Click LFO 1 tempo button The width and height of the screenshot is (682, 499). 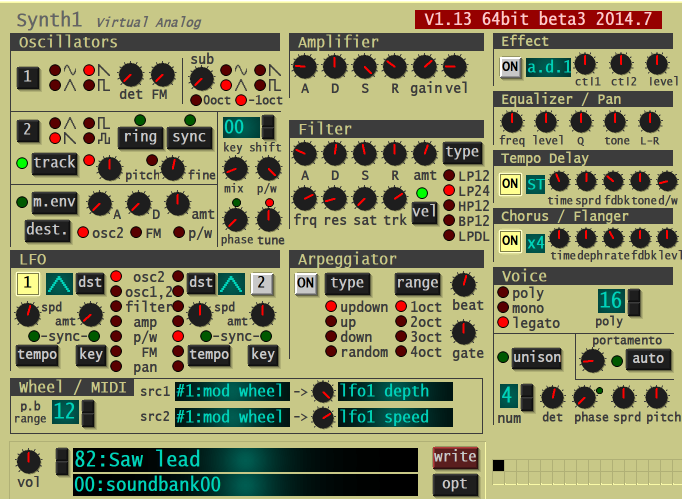pos(37,355)
